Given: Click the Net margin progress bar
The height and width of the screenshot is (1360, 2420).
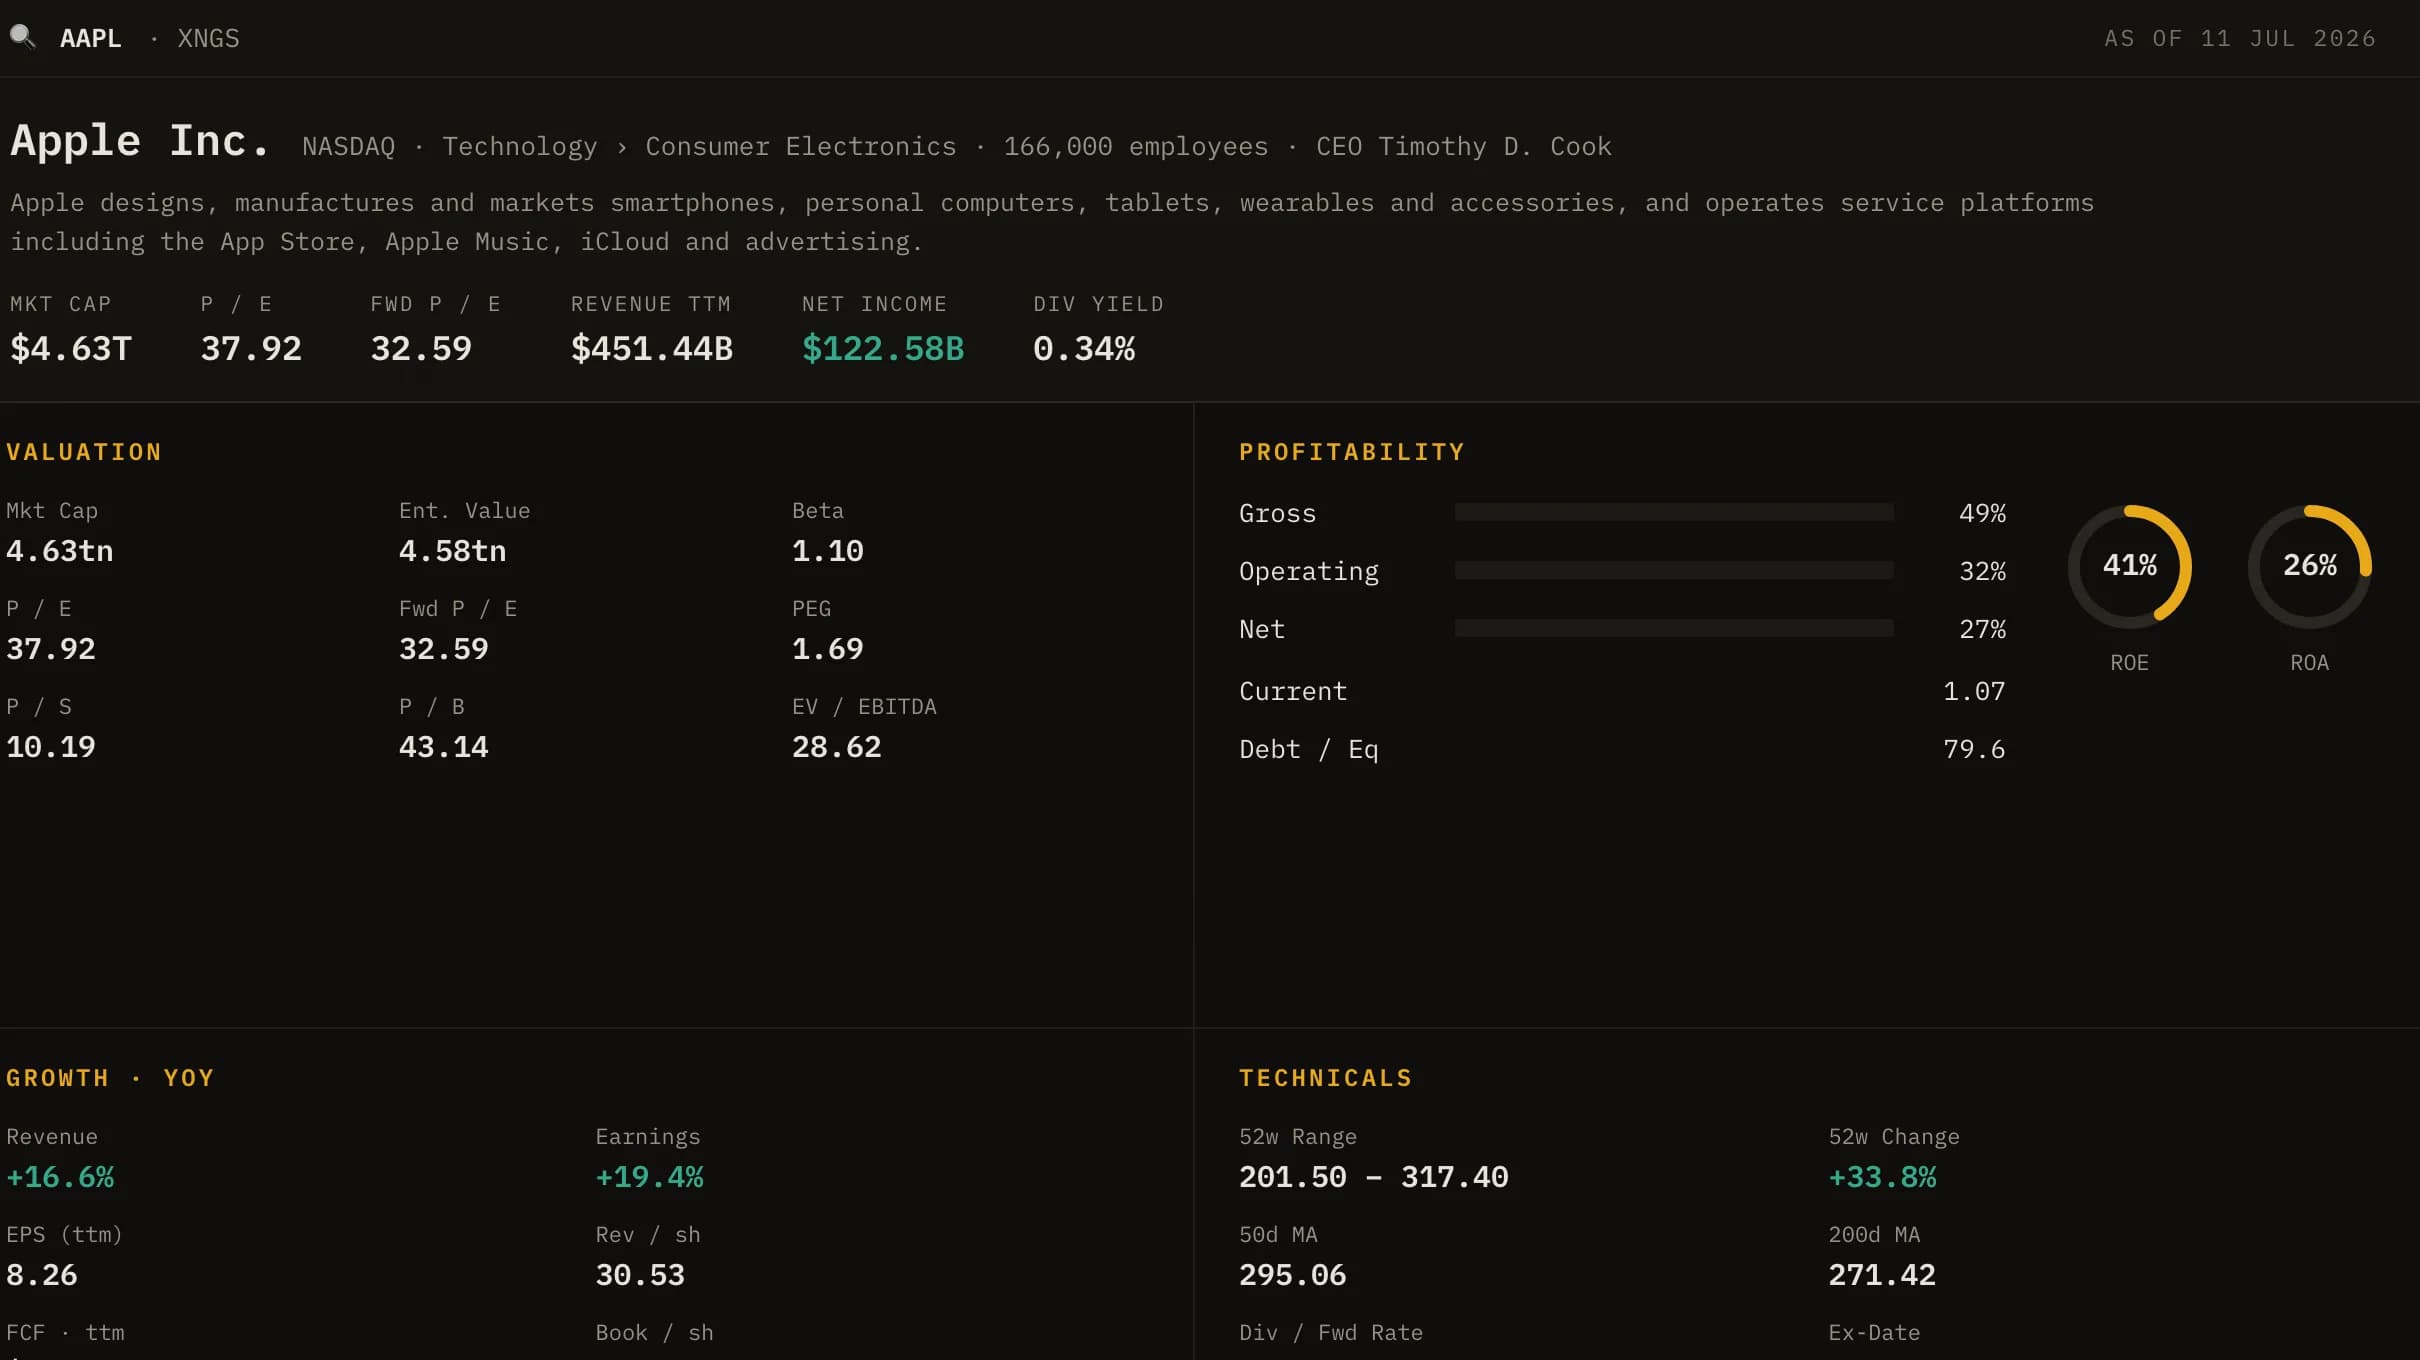Looking at the screenshot, I should coord(1674,628).
